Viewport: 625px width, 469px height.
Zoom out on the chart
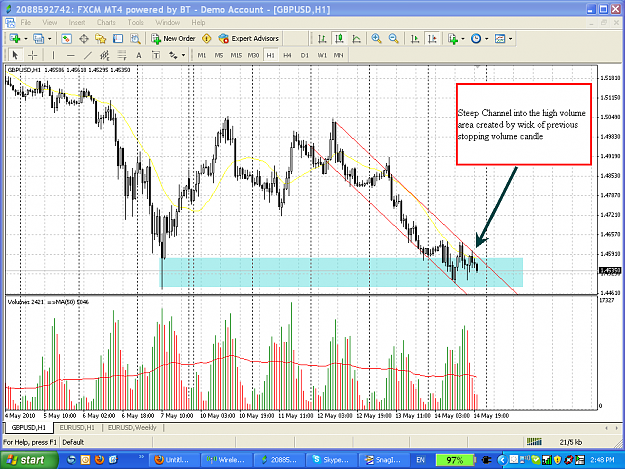point(393,39)
